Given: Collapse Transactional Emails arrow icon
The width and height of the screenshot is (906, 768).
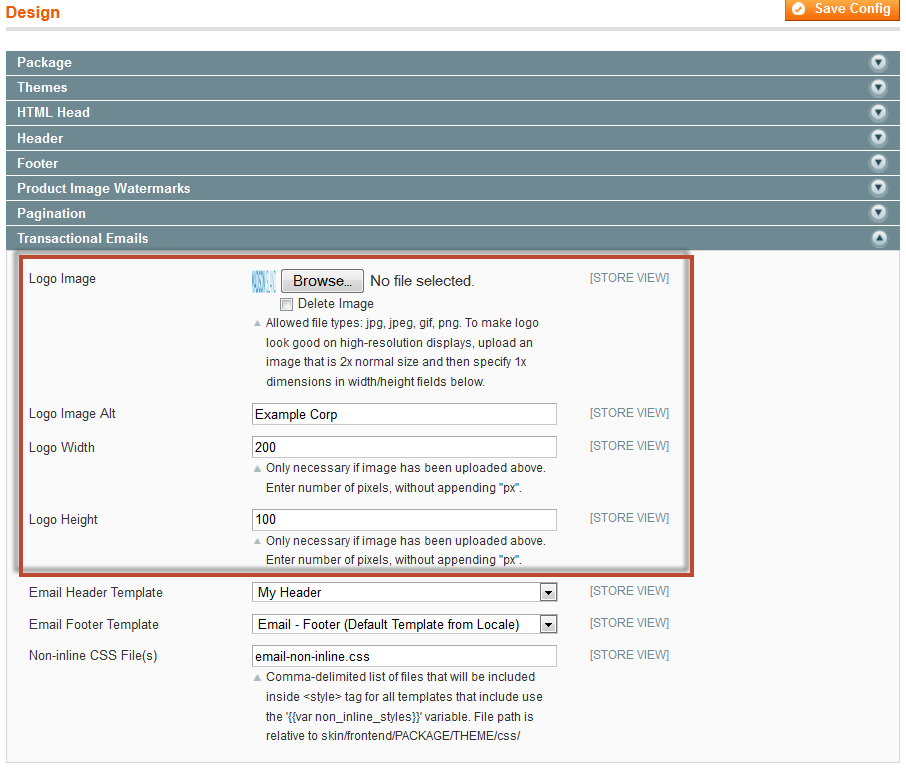Looking at the screenshot, I should click(x=878, y=238).
